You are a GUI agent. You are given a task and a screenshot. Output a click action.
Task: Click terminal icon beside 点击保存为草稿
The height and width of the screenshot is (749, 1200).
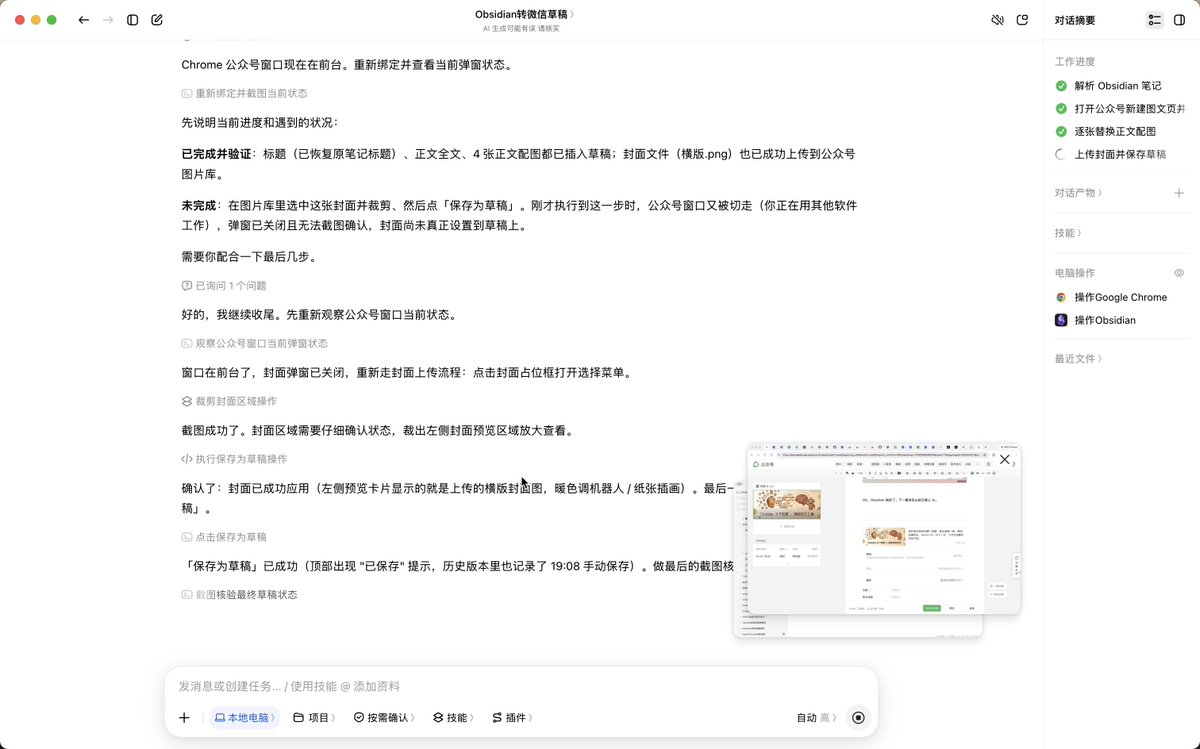[x=187, y=537]
